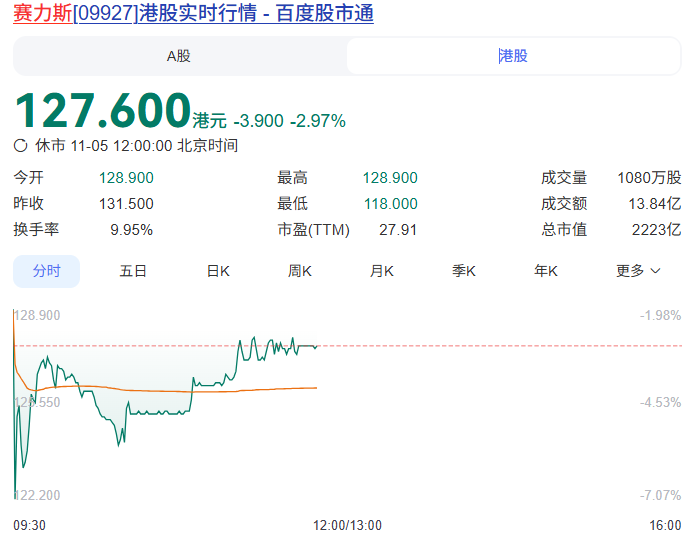Choose the 周K chart period
This screenshot has height=534, width=698.
(300, 271)
